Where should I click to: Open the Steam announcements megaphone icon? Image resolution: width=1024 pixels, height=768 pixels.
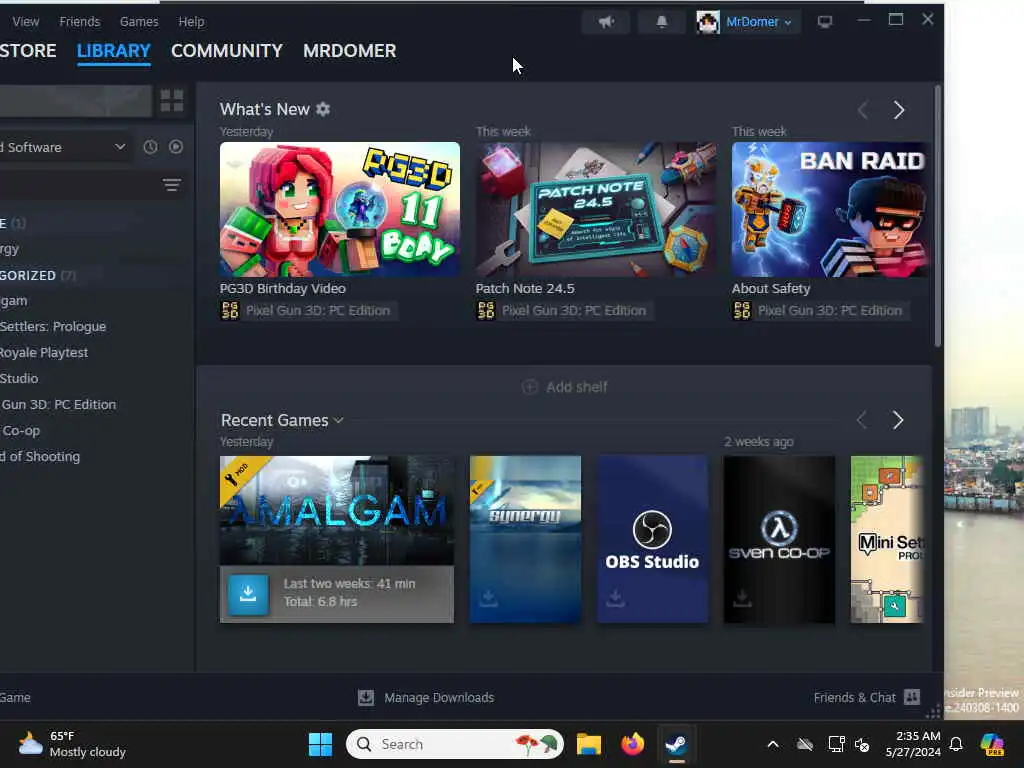(606, 22)
